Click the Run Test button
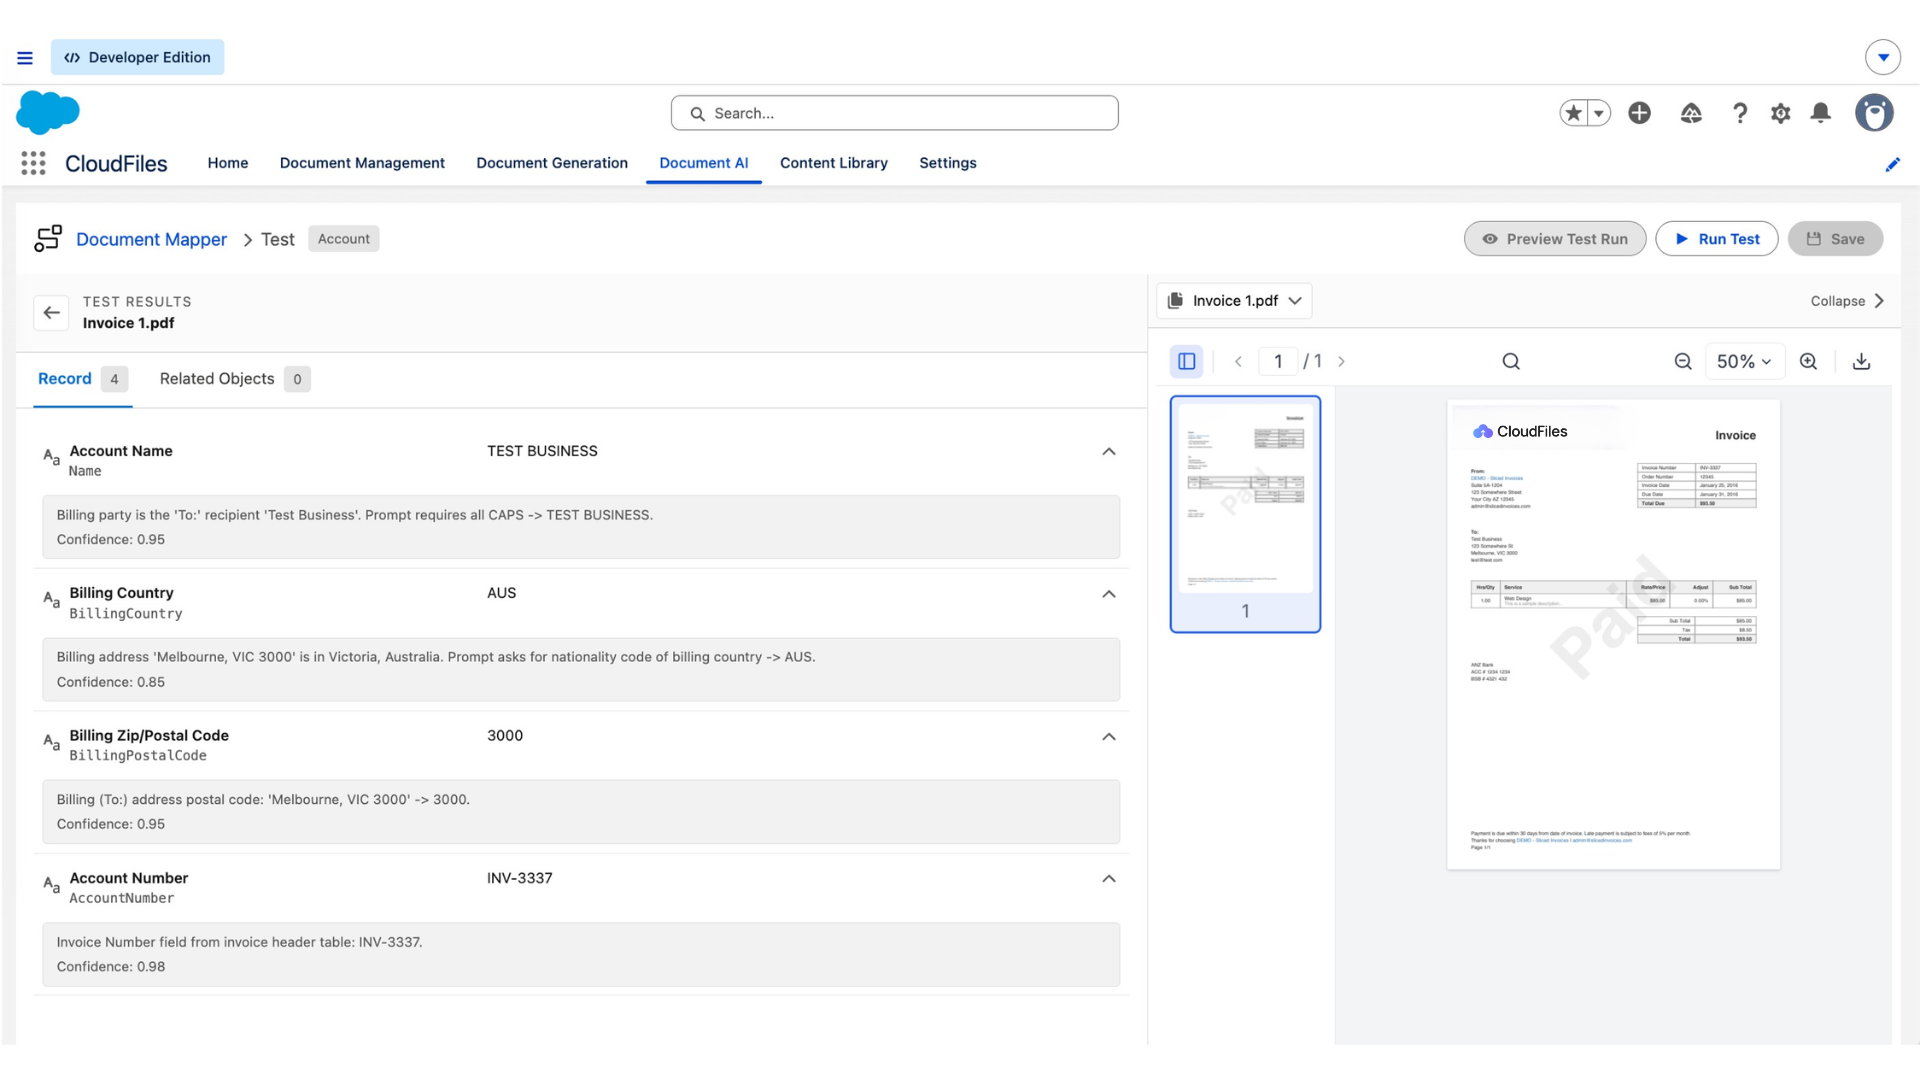The height and width of the screenshot is (1080, 1920). [1717, 239]
